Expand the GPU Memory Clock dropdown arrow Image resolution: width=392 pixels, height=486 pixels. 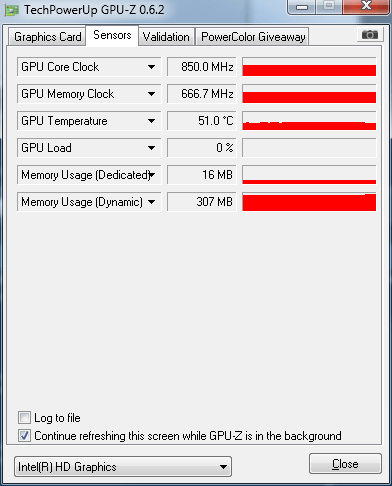(x=151, y=94)
